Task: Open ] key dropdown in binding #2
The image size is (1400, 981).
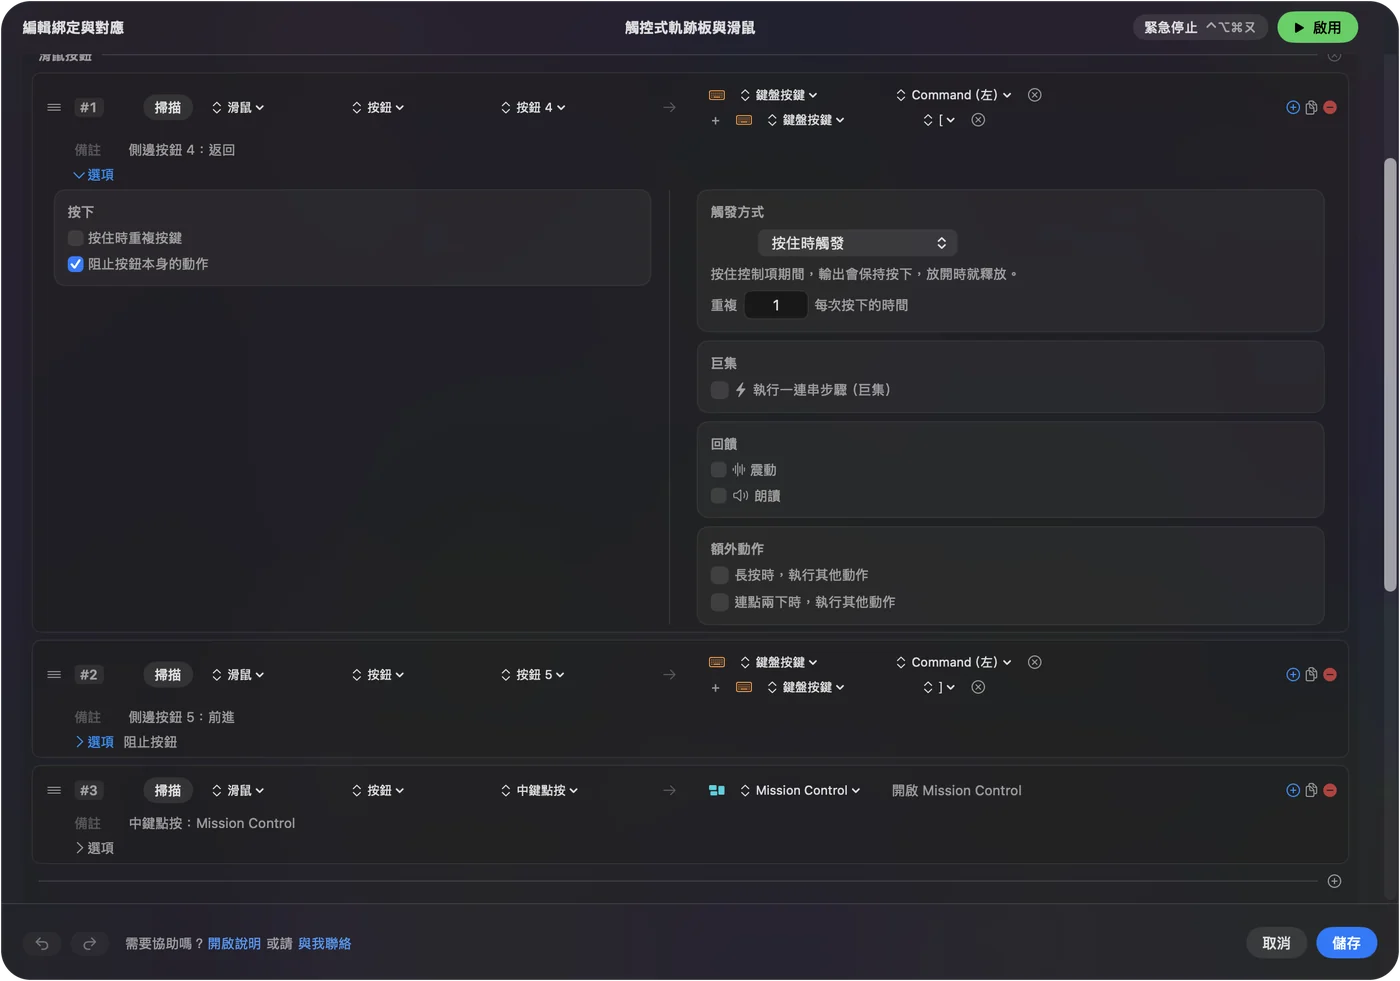Action: click(939, 687)
